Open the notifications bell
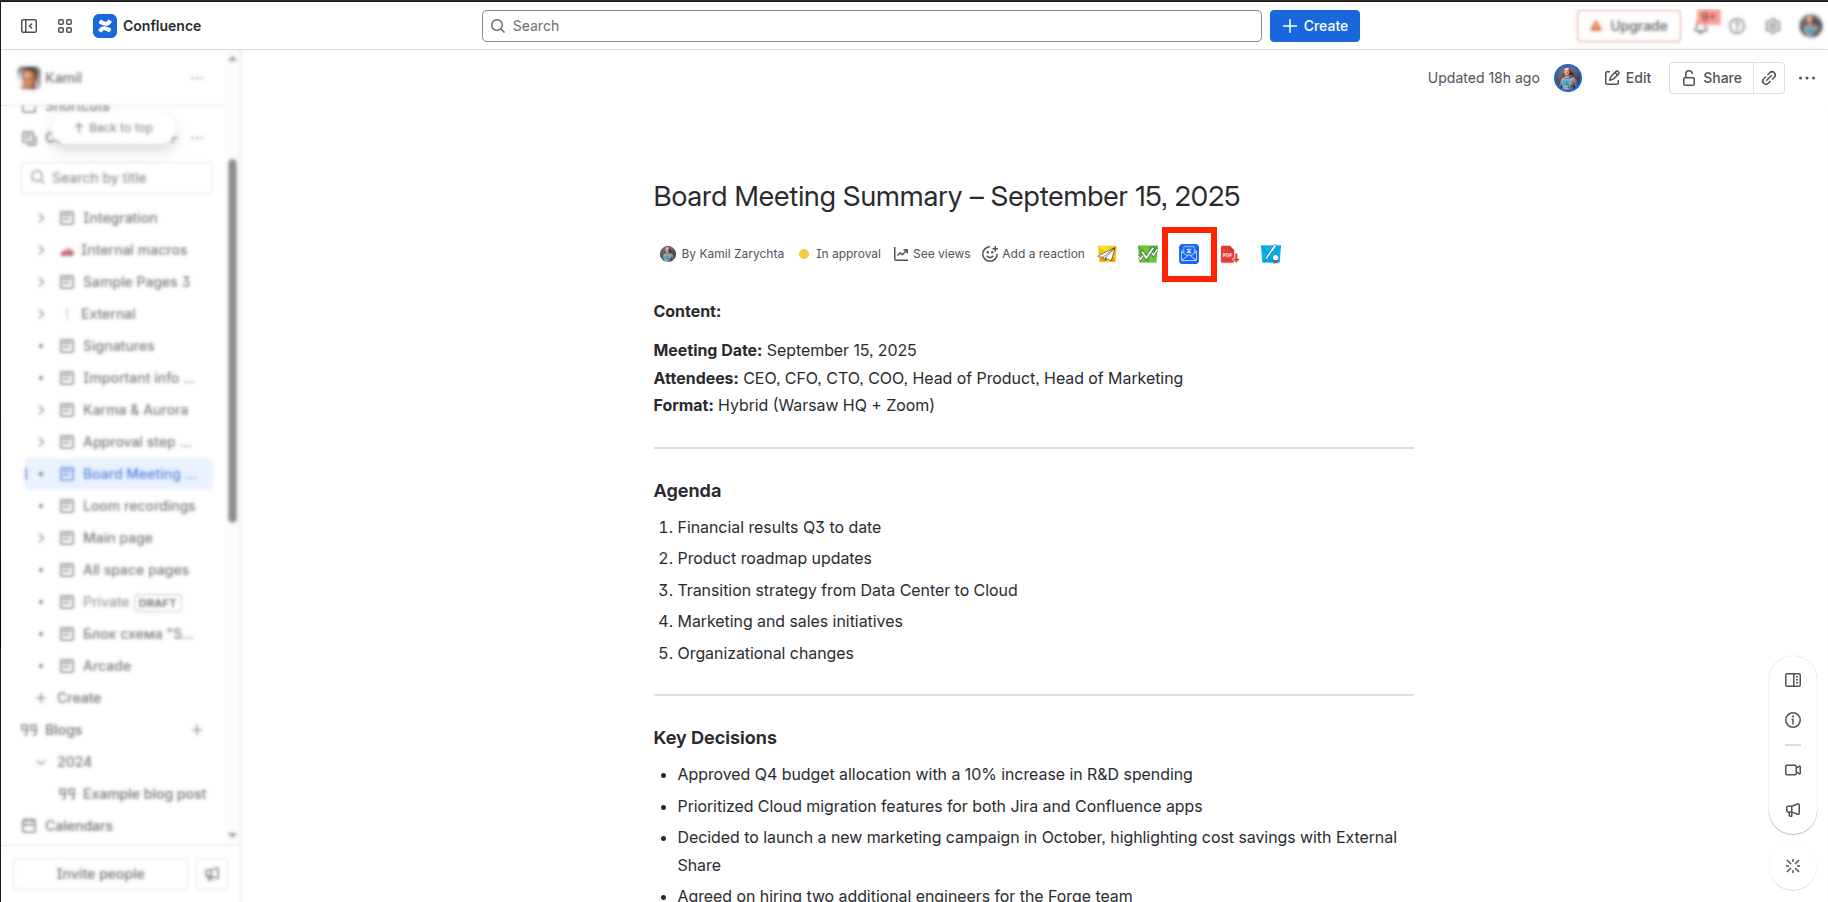 [x=1702, y=26]
